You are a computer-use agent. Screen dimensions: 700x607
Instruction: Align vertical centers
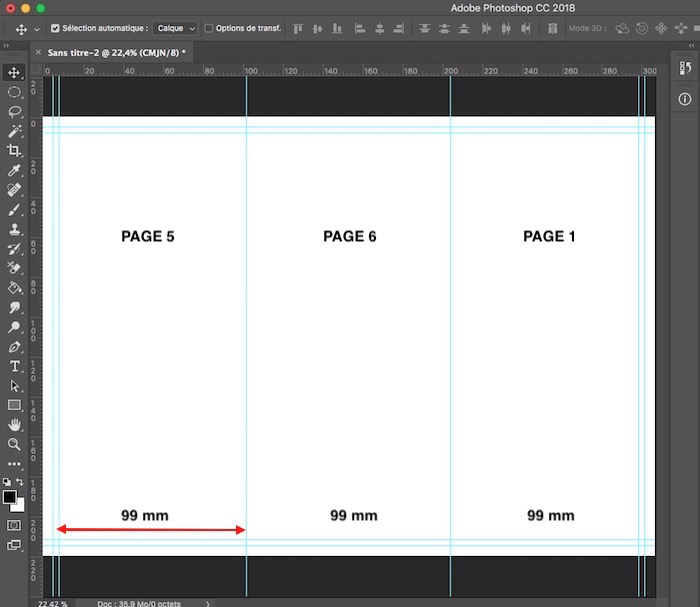pyautogui.click(x=317, y=29)
